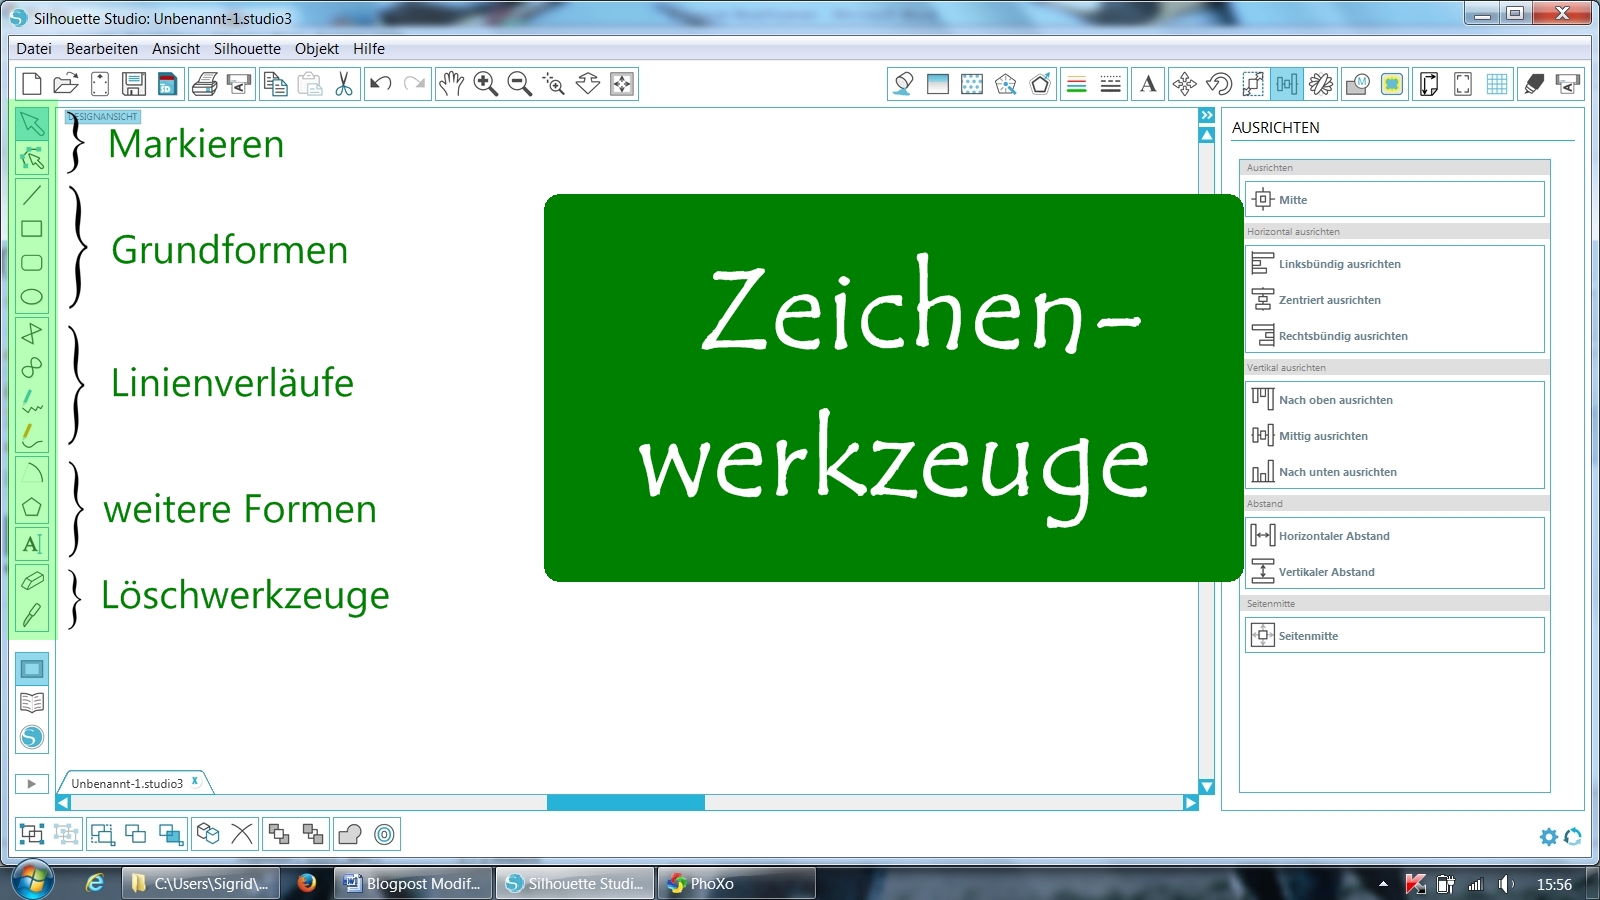Open the Library view icon

(x=32, y=703)
